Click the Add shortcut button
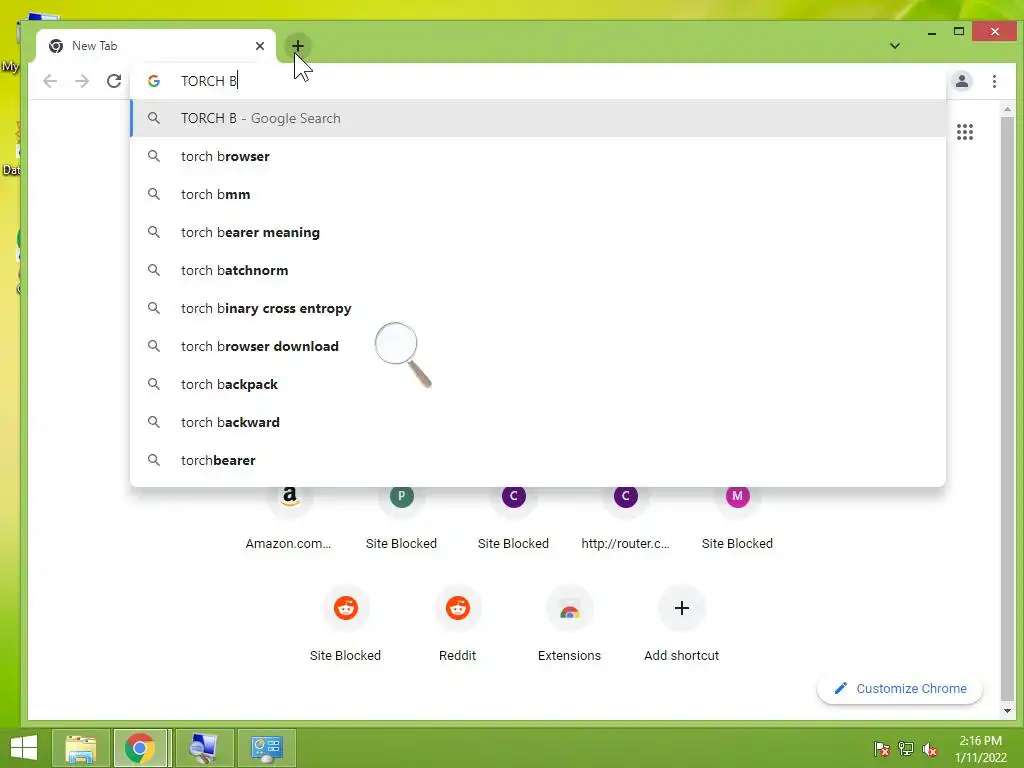The height and width of the screenshot is (768, 1024). (681, 624)
